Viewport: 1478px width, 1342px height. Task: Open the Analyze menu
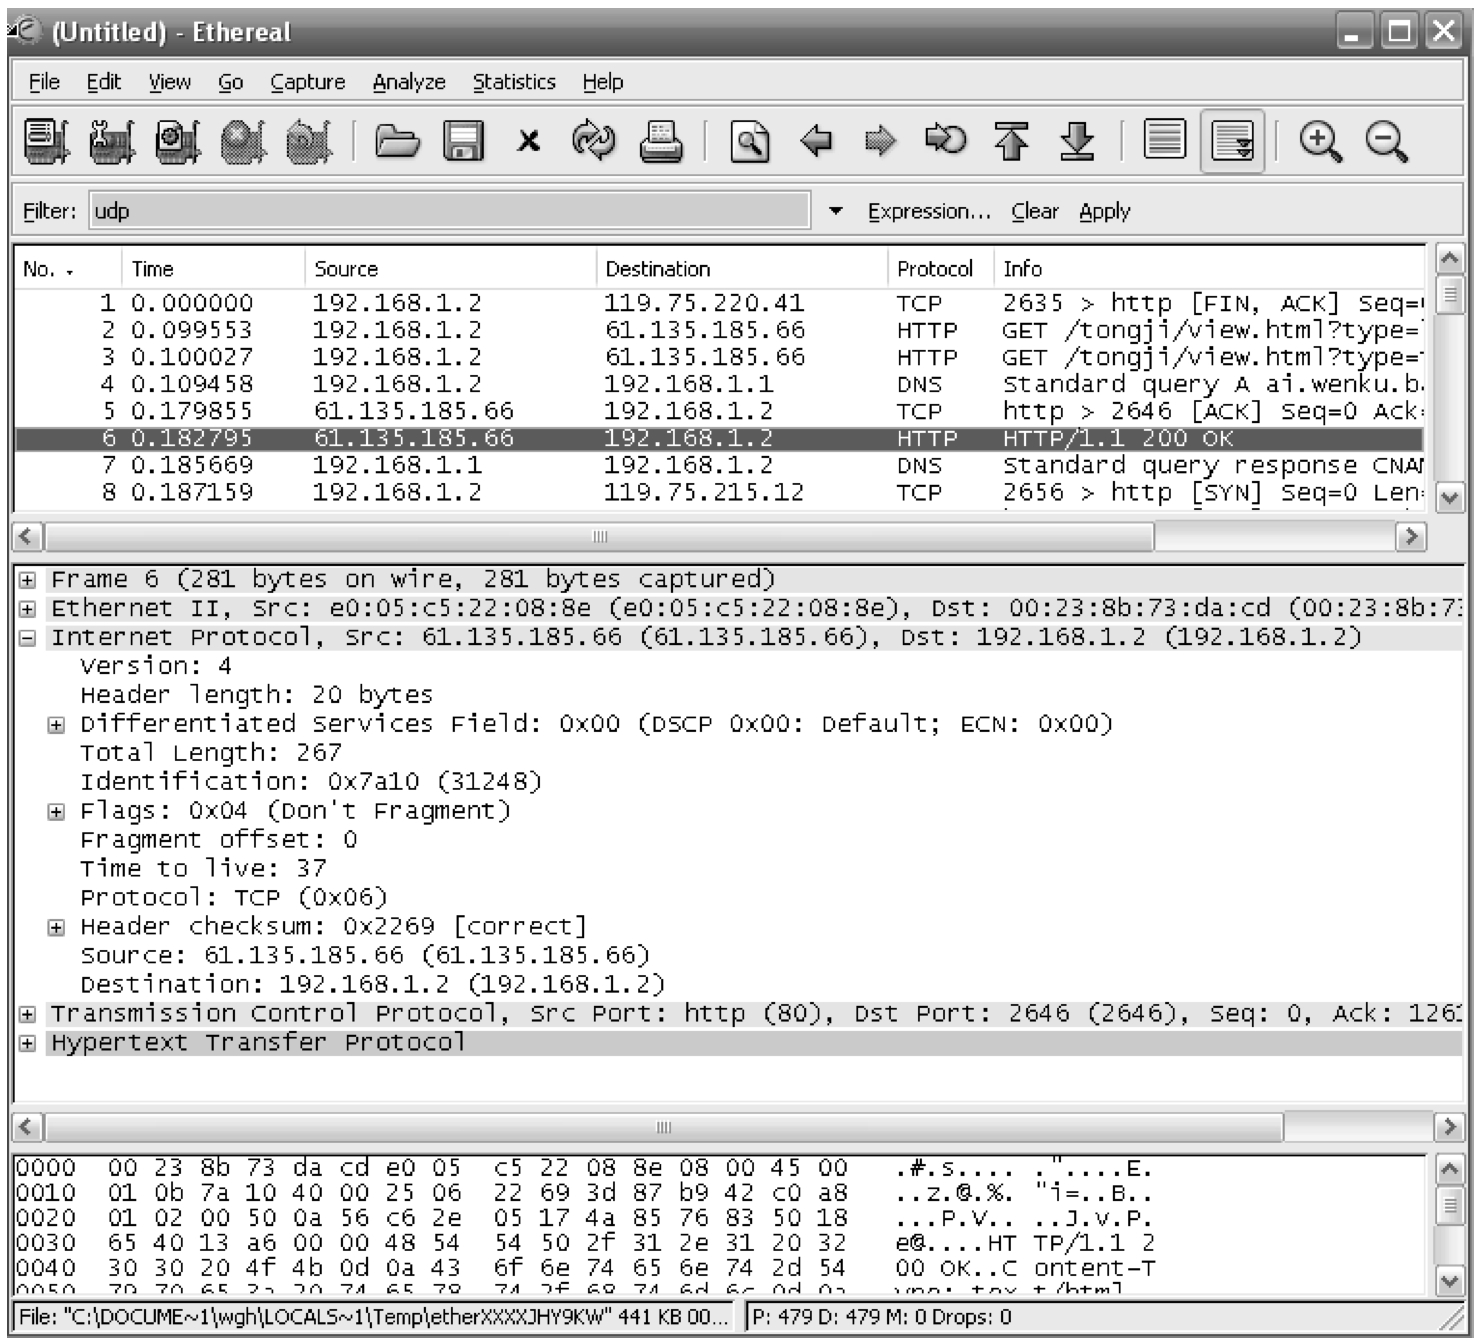point(408,82)
